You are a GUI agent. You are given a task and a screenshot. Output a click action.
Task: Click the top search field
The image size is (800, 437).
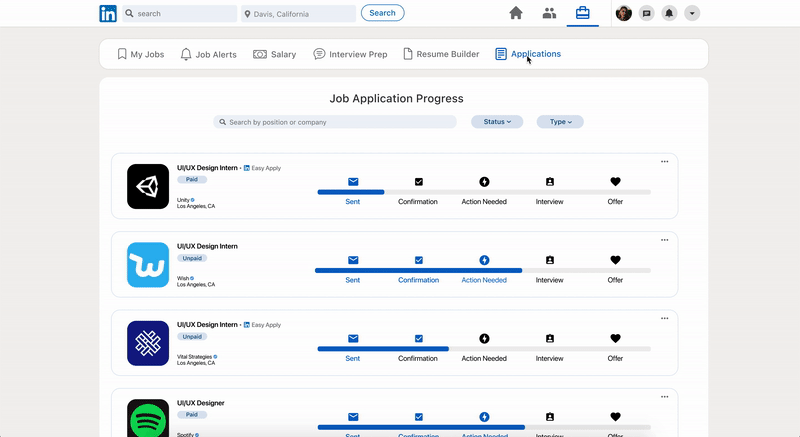click(x=180, y=13)
